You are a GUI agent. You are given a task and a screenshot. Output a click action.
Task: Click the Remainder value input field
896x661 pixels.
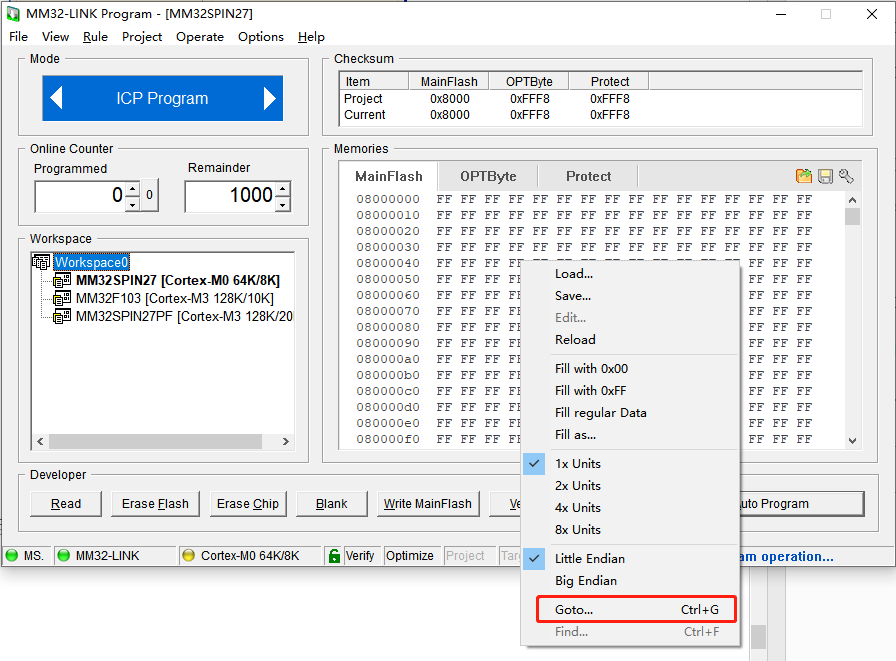[x=231, y=196]
